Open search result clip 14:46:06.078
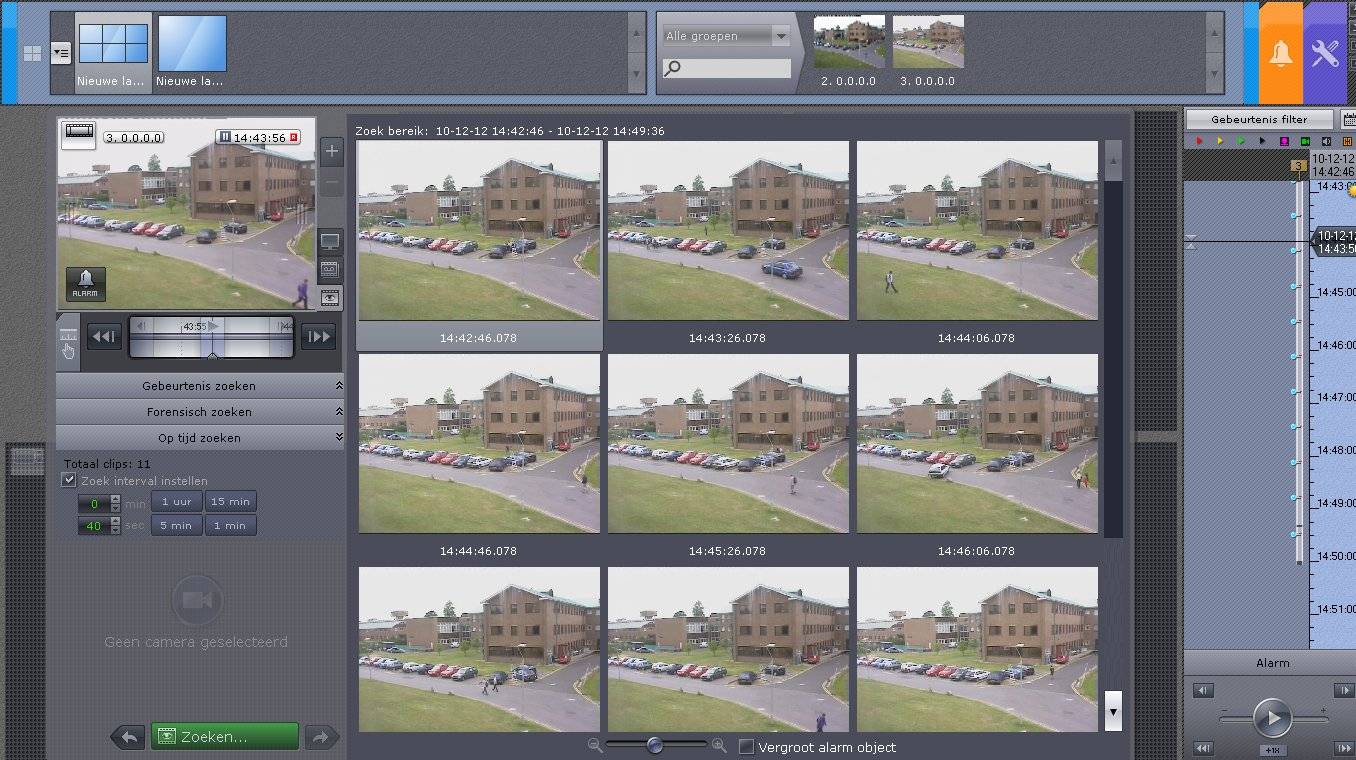The width and height of the screenshot is (1356, 760). pyautogui.click(x=977, y=443)
